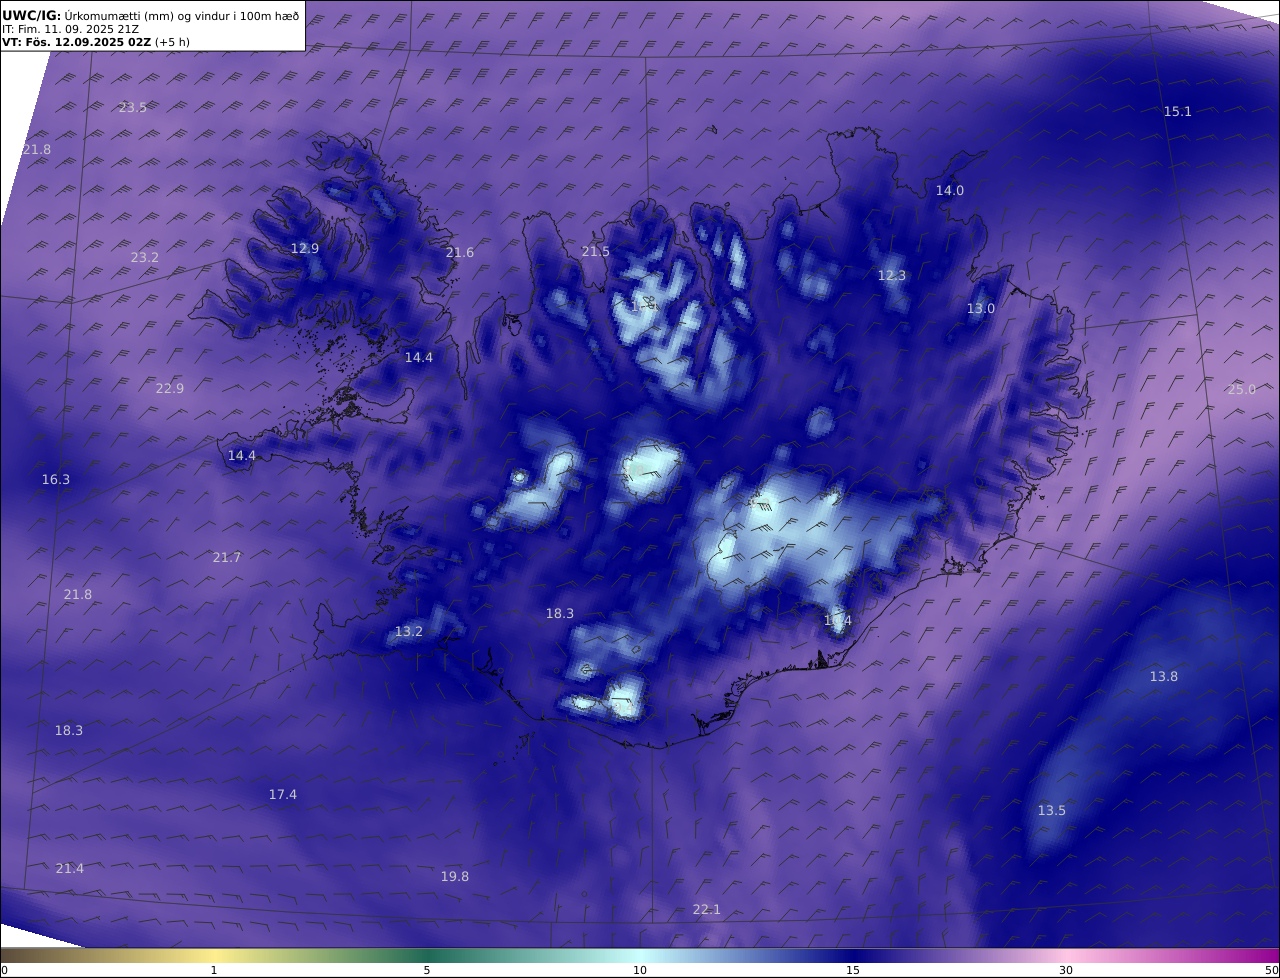Click the colorbar tick label 50
Viewport: 1280px width, 978px height.
point(1272,970)
